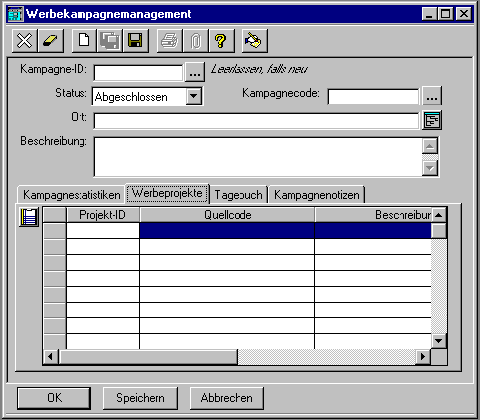Click the grid notepad icon beside table
This screenshot has width=480, height=420.
click(29, 217)
